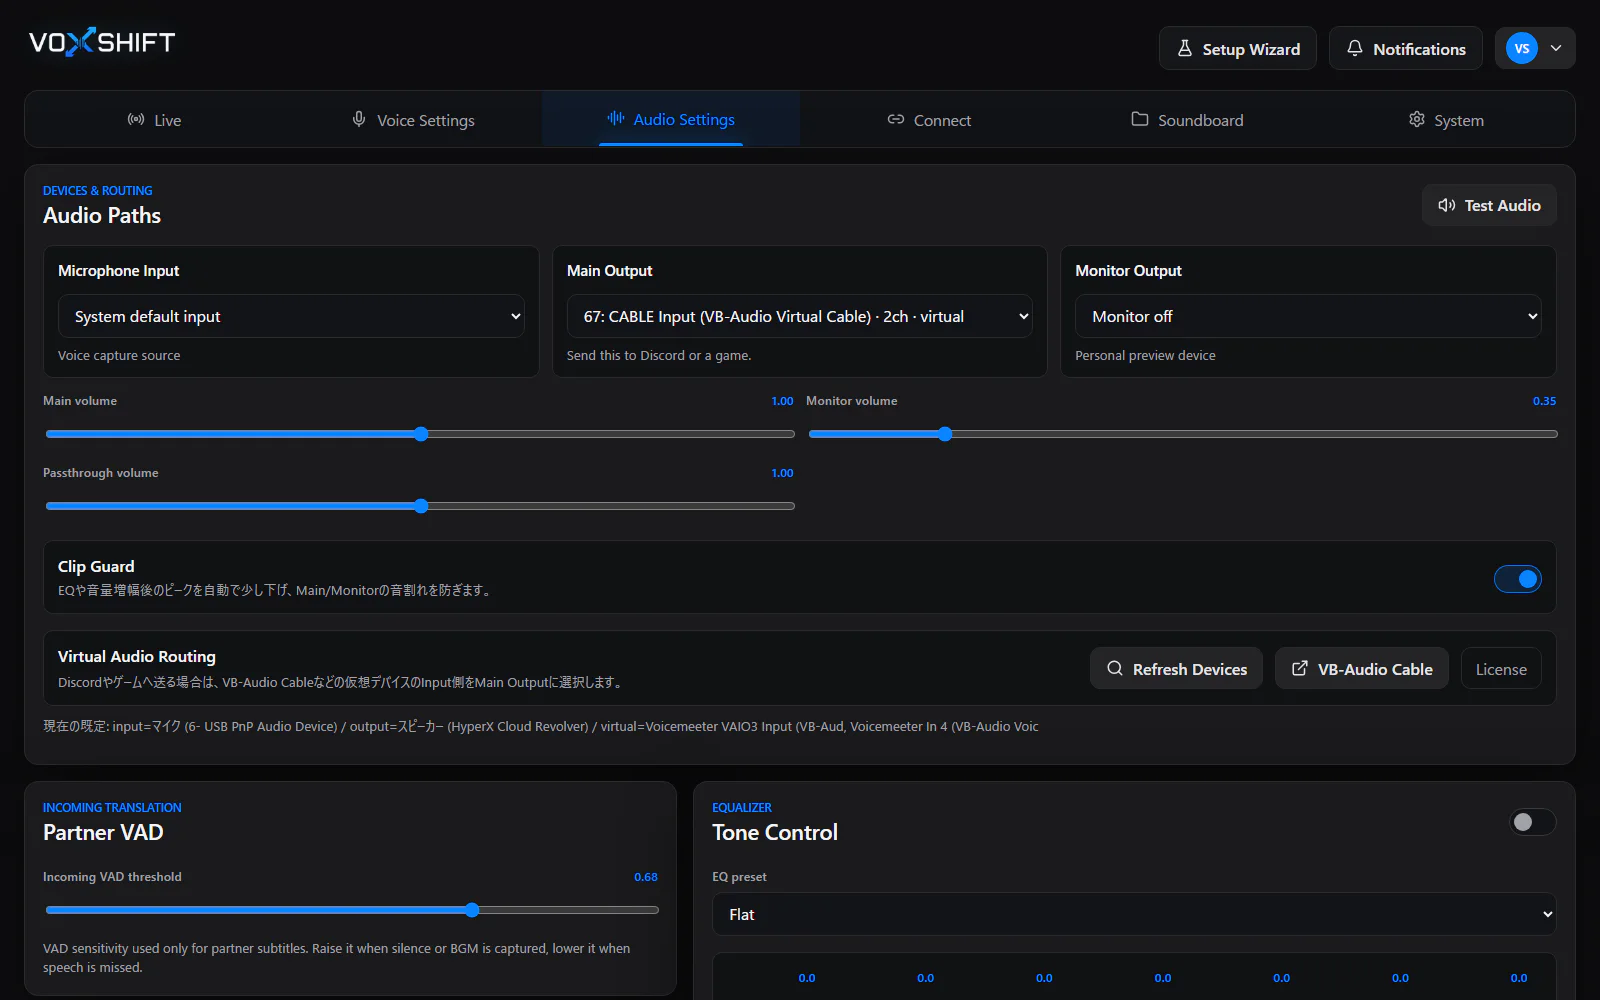Switch to the System tab

(x=1446, y=119)
